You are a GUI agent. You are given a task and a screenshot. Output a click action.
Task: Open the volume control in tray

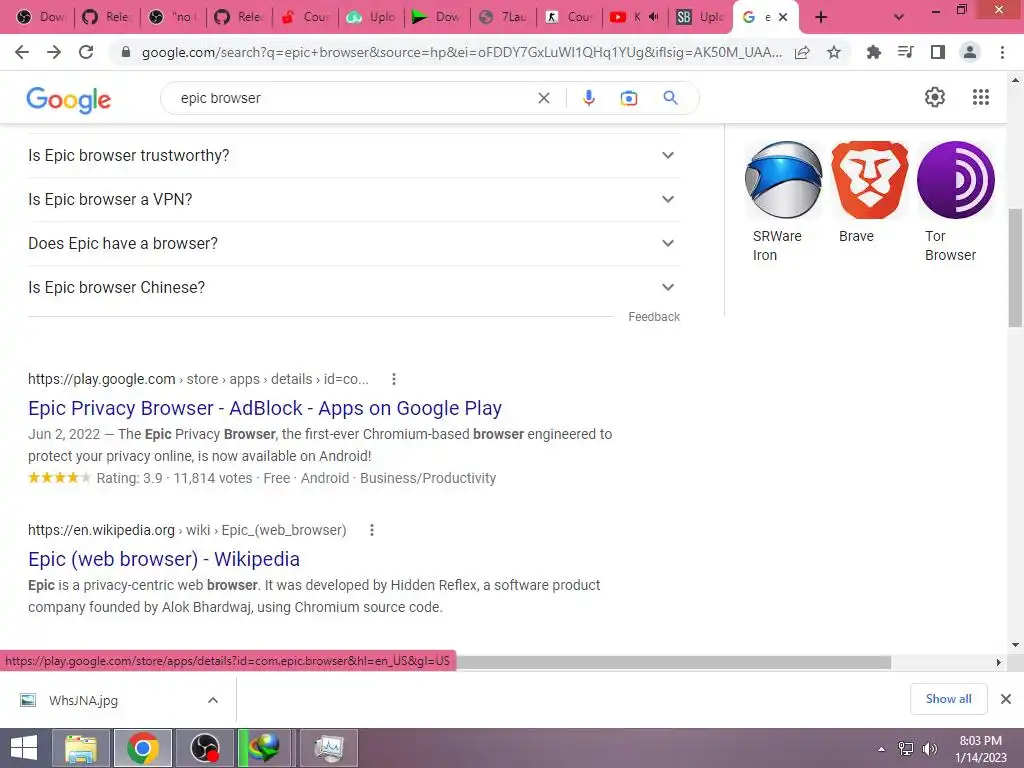point(930,749)
